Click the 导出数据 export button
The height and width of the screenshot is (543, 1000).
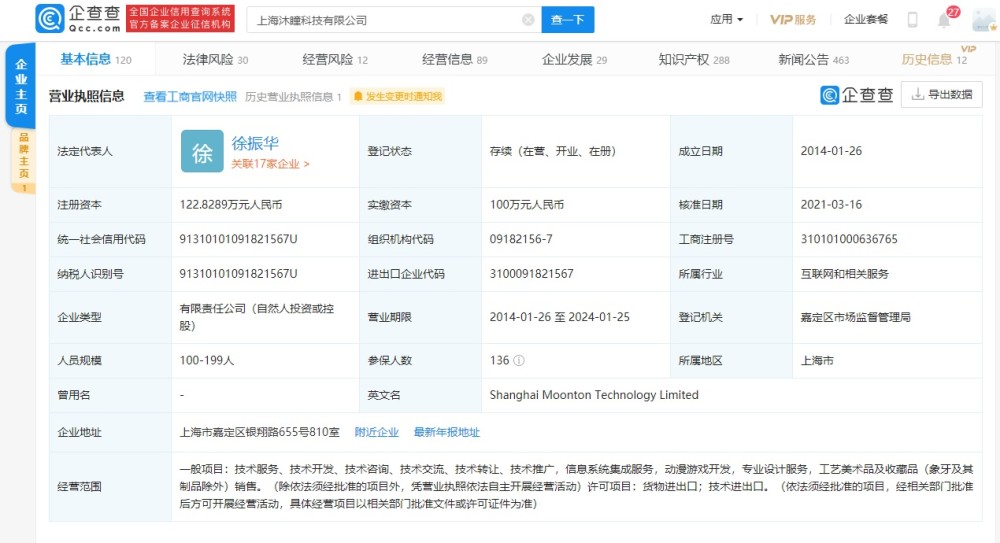click(941, 94)
